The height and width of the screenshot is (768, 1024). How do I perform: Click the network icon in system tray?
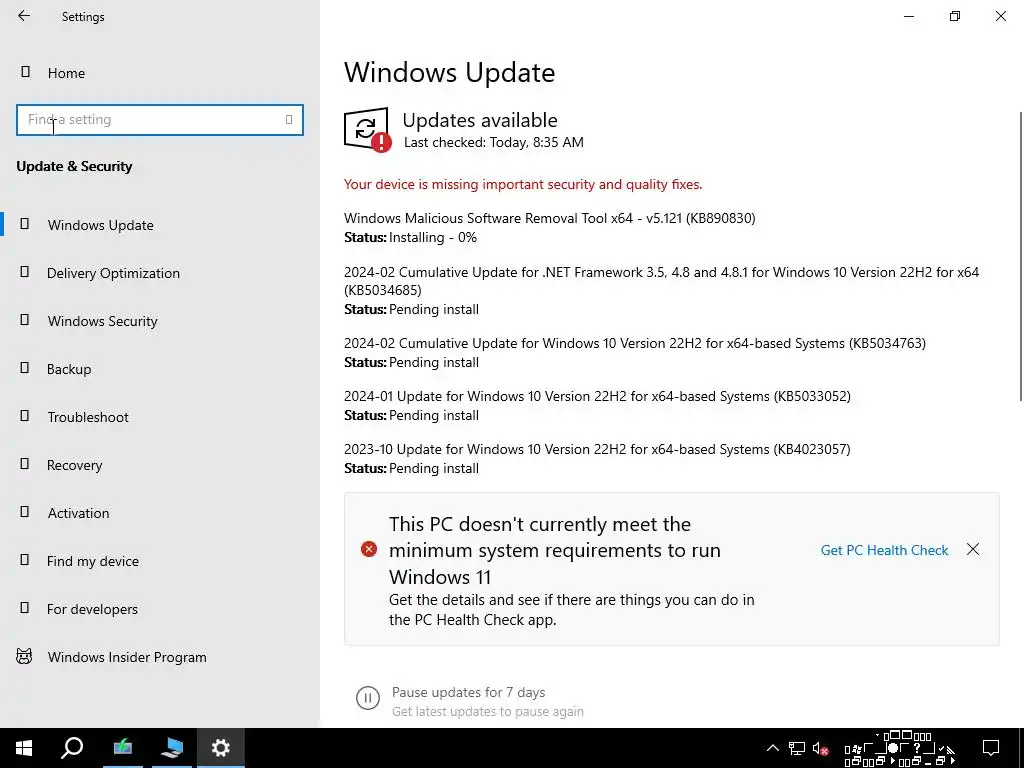point(797,748)
